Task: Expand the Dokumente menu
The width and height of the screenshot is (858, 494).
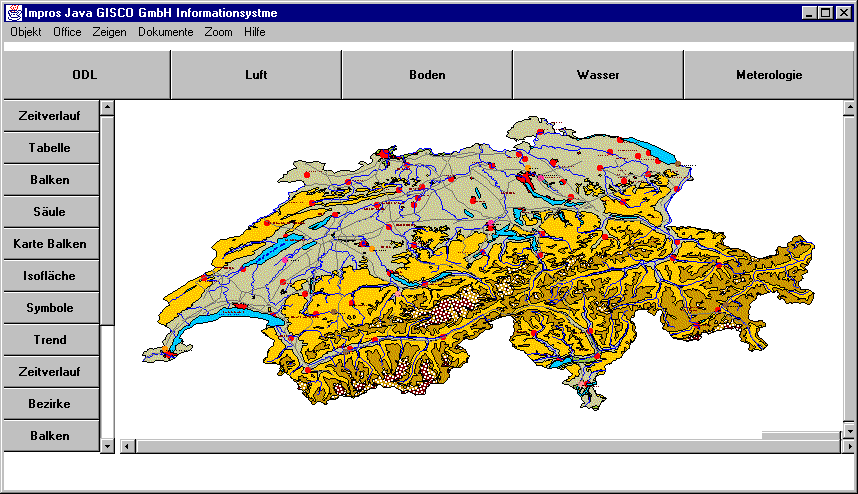Action: [166, 32]
